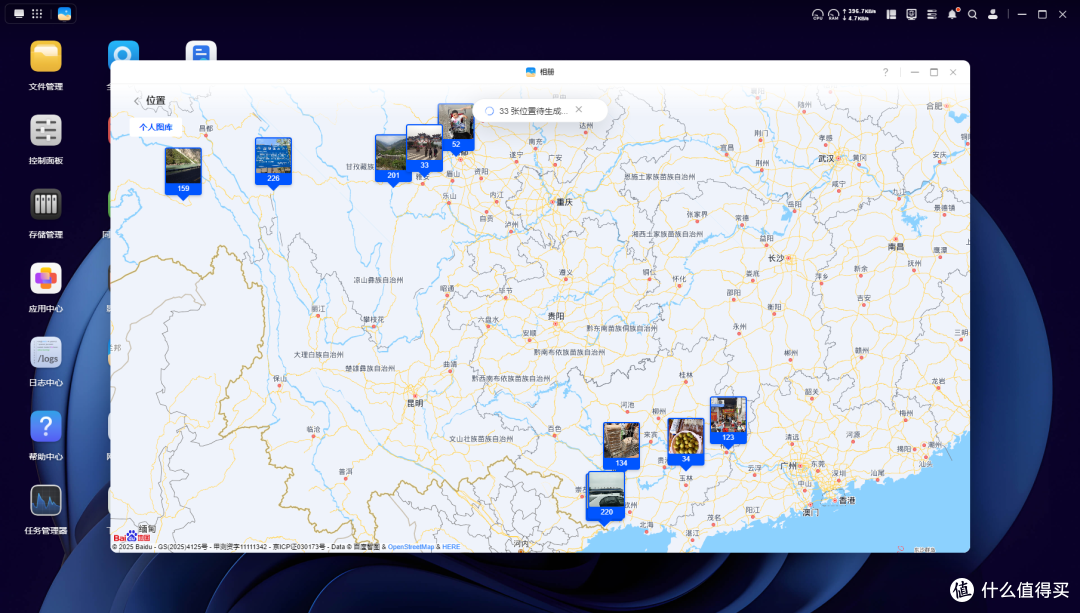This screenshot has height=613, width=1080.
Task: Open the 文件管理 desktop app
Action: pyautogui.click(x=45, y=56)
